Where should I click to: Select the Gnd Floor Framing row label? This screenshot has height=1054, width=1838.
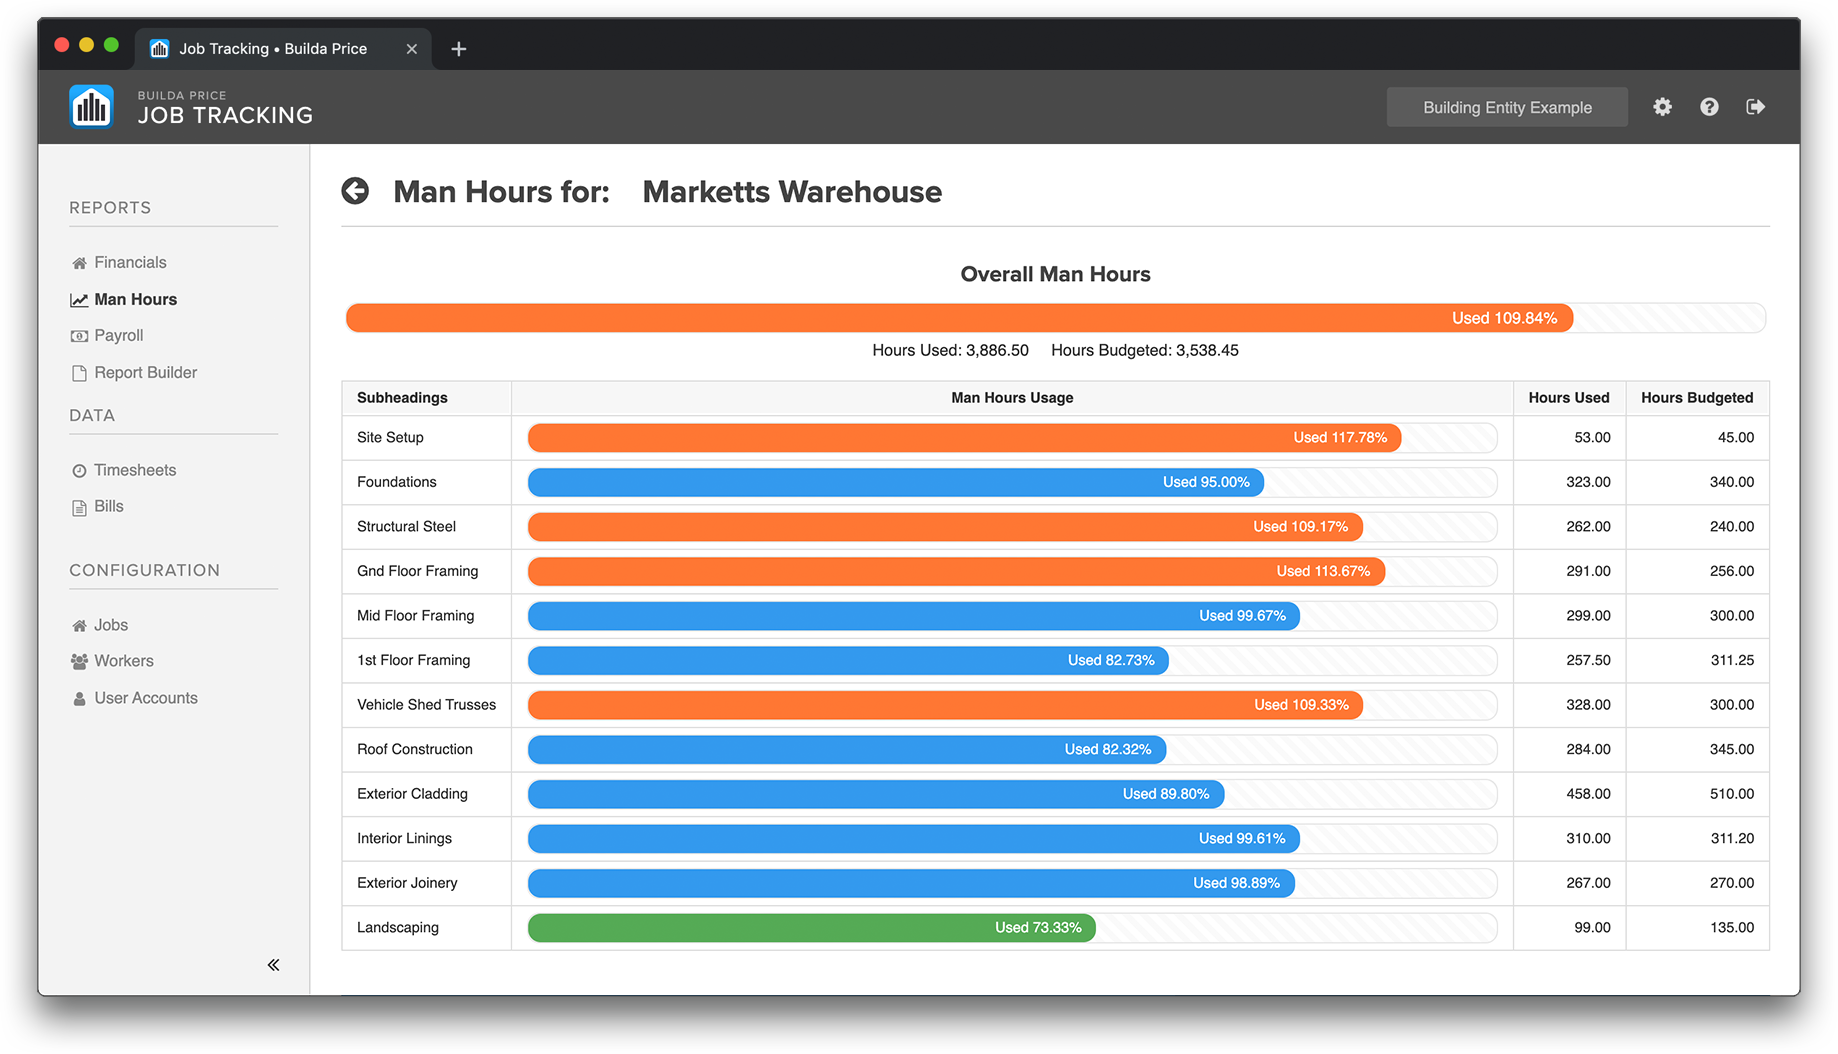coord(417,571)
